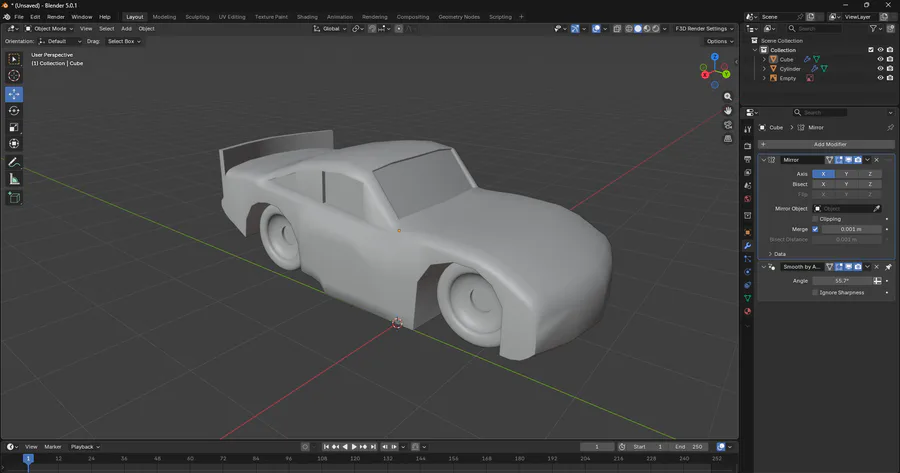Switch to the Modeling workspace tab
The image size is (900, 473).
point(164,17)
